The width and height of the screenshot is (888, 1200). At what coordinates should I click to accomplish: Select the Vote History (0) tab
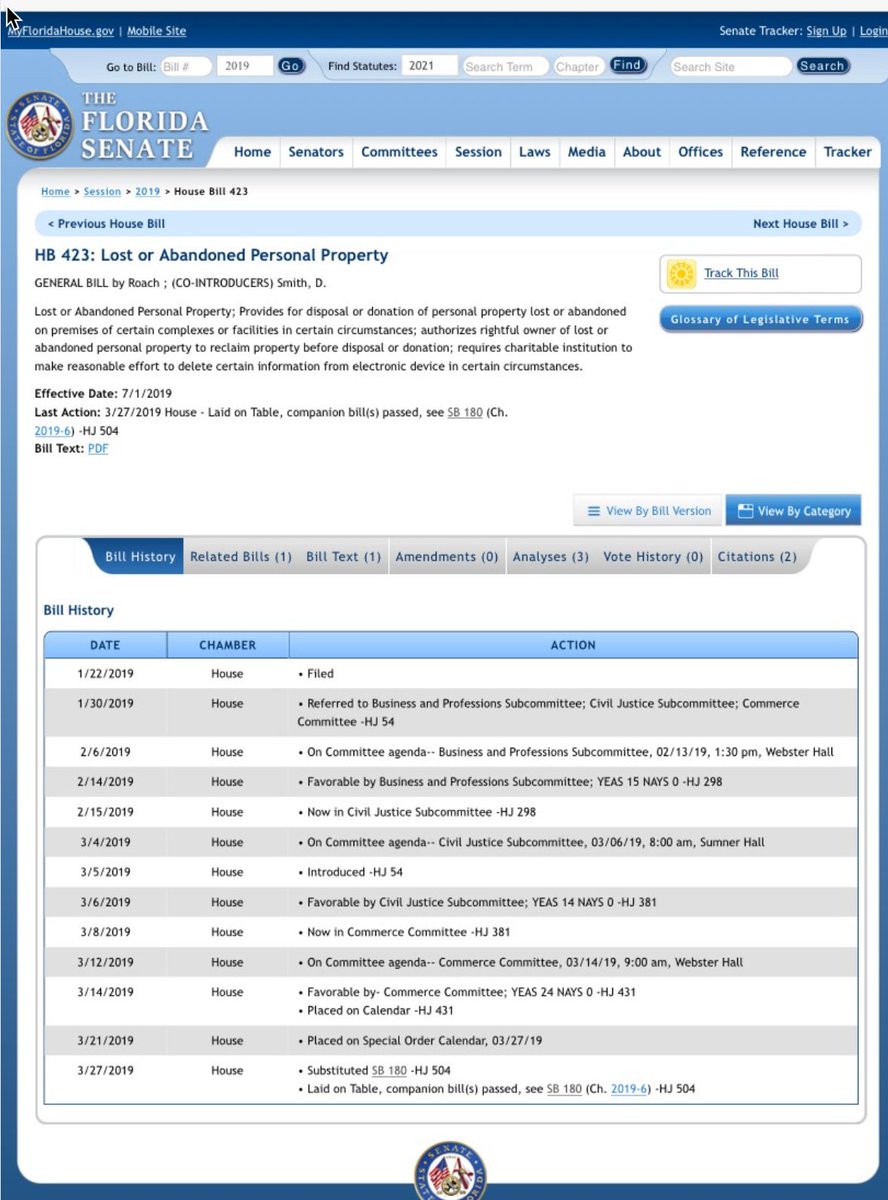coord(653,557)
